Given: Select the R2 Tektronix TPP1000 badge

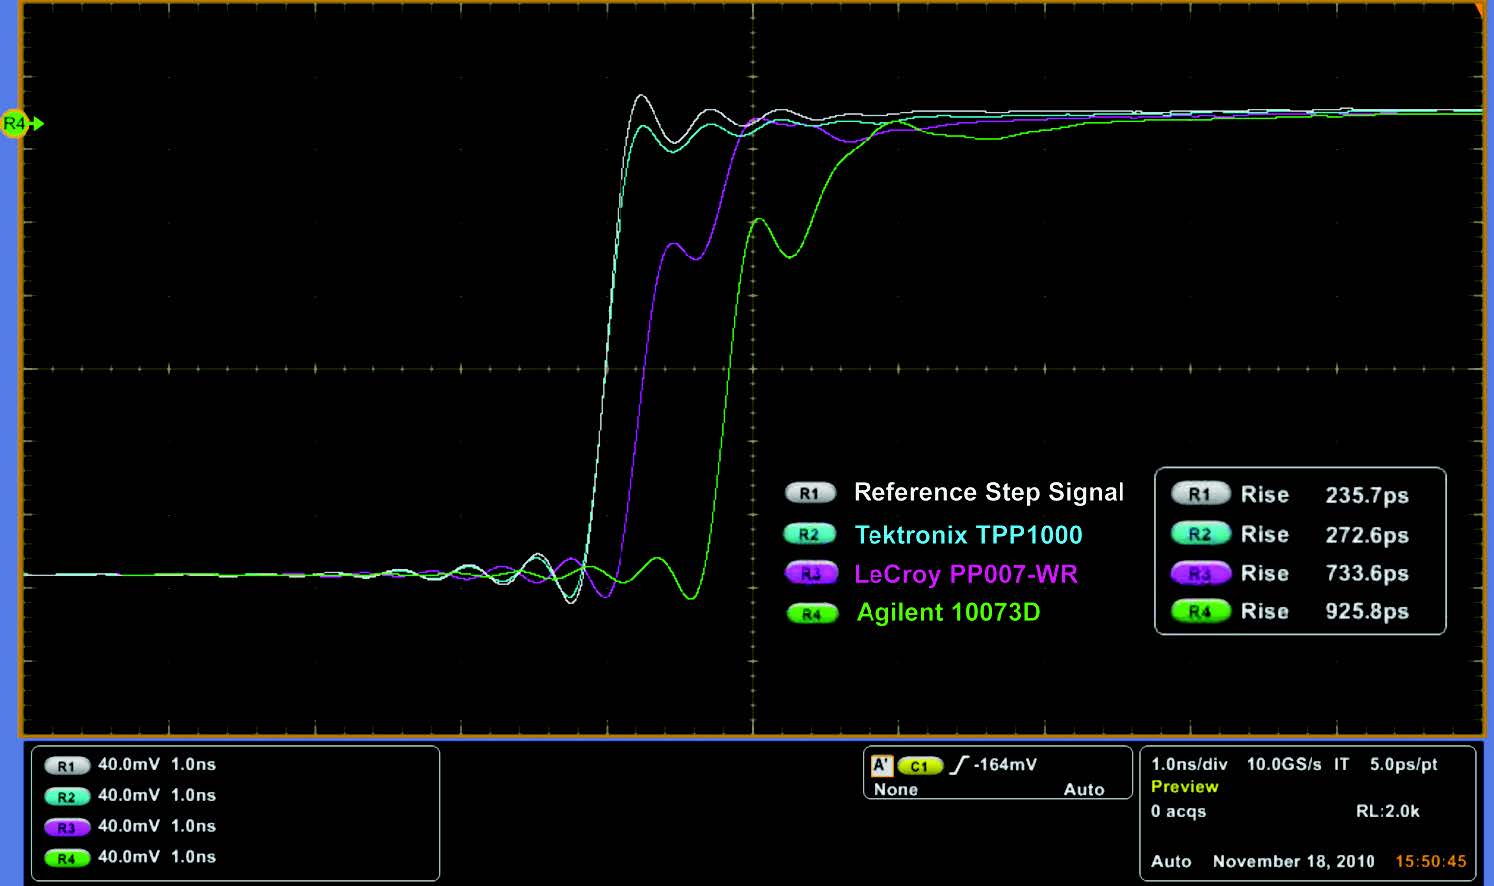Looking at the screenshot, I should click(810, 534).
